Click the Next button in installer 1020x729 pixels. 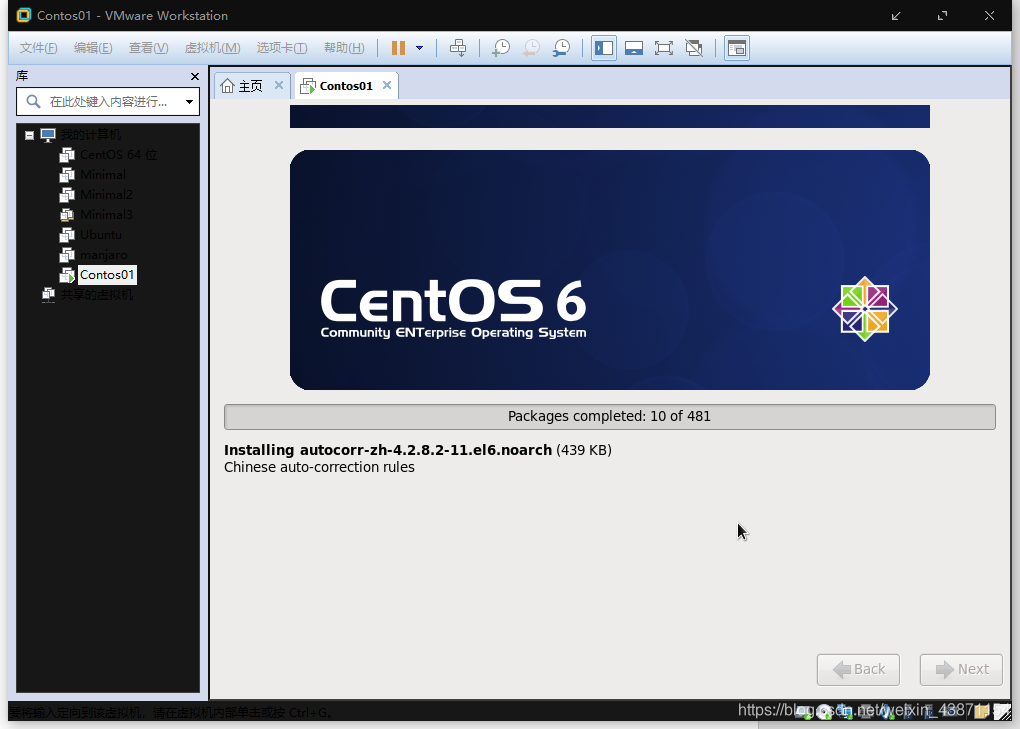[x=961, y=670]
